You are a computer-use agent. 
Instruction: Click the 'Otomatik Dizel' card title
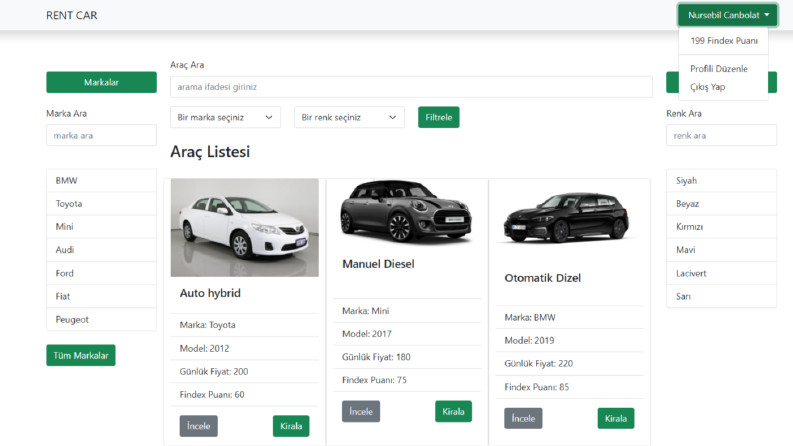[543, 278]
